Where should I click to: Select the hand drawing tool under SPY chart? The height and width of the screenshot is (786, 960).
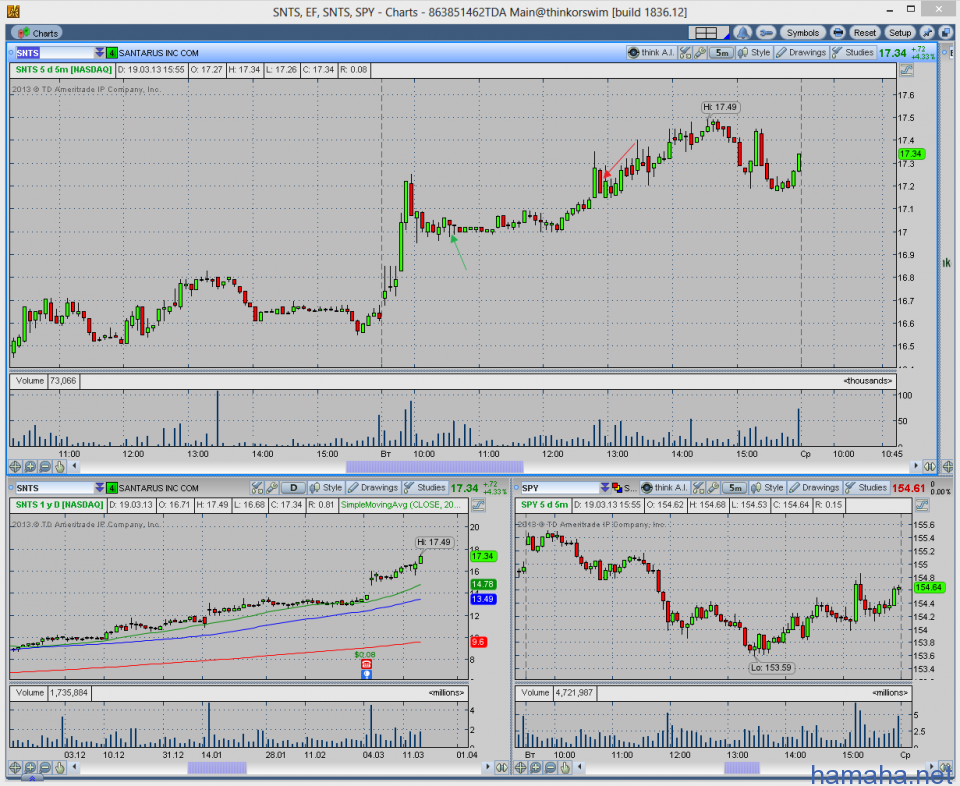pos(565,767)
